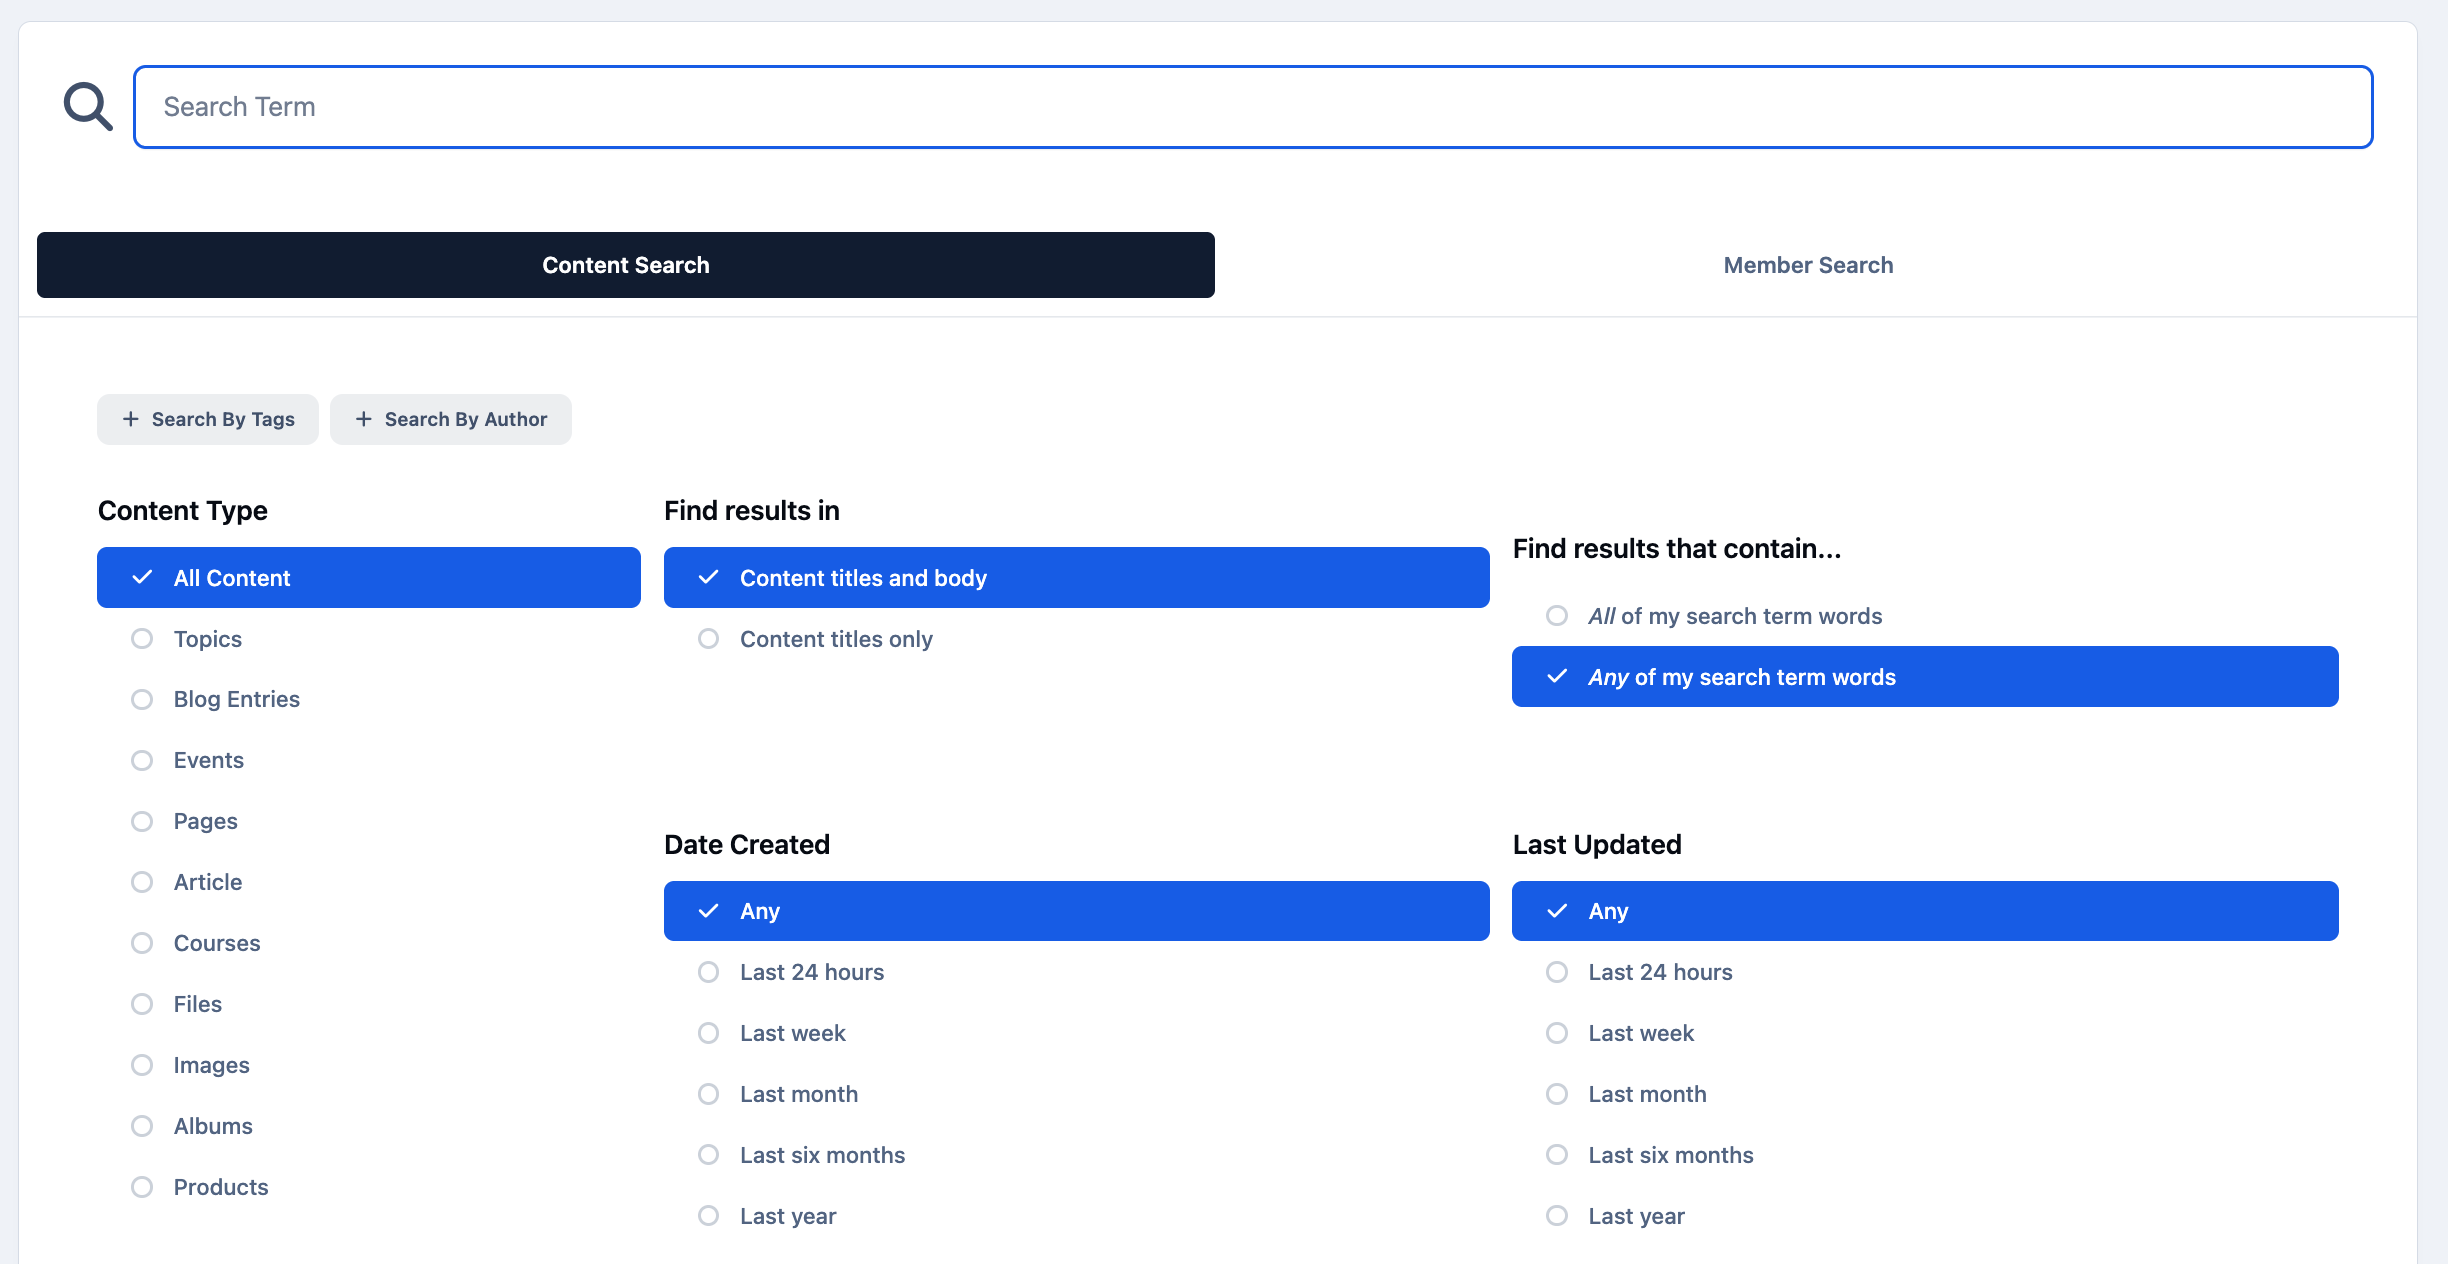This screenshot has width=2448, height=1264.
Task: Set Last Updated to Any
Action: (x=1925, y=911)
